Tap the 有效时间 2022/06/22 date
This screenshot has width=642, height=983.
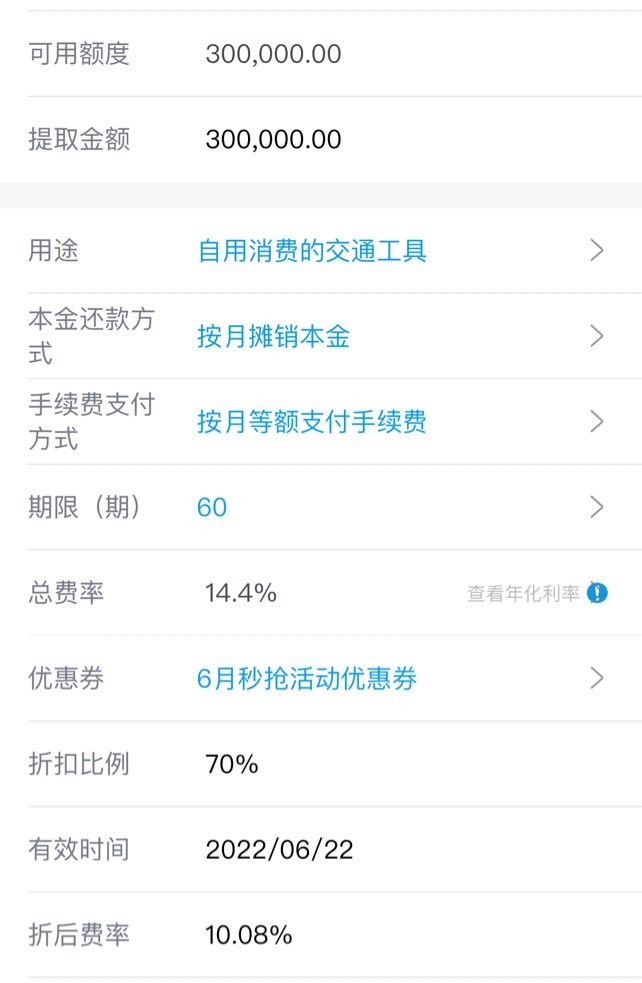pyautogui.click(x=280, y=850)
